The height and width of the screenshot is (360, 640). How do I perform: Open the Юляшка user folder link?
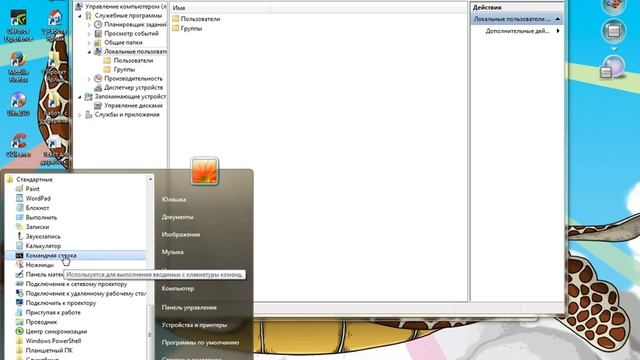(x=174, y=199)
